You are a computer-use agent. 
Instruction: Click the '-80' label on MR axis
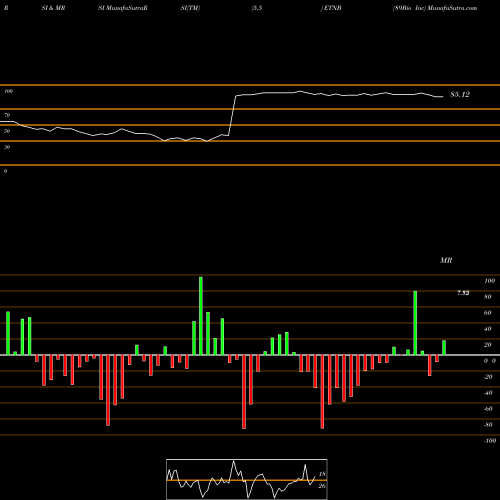(488, 425)
